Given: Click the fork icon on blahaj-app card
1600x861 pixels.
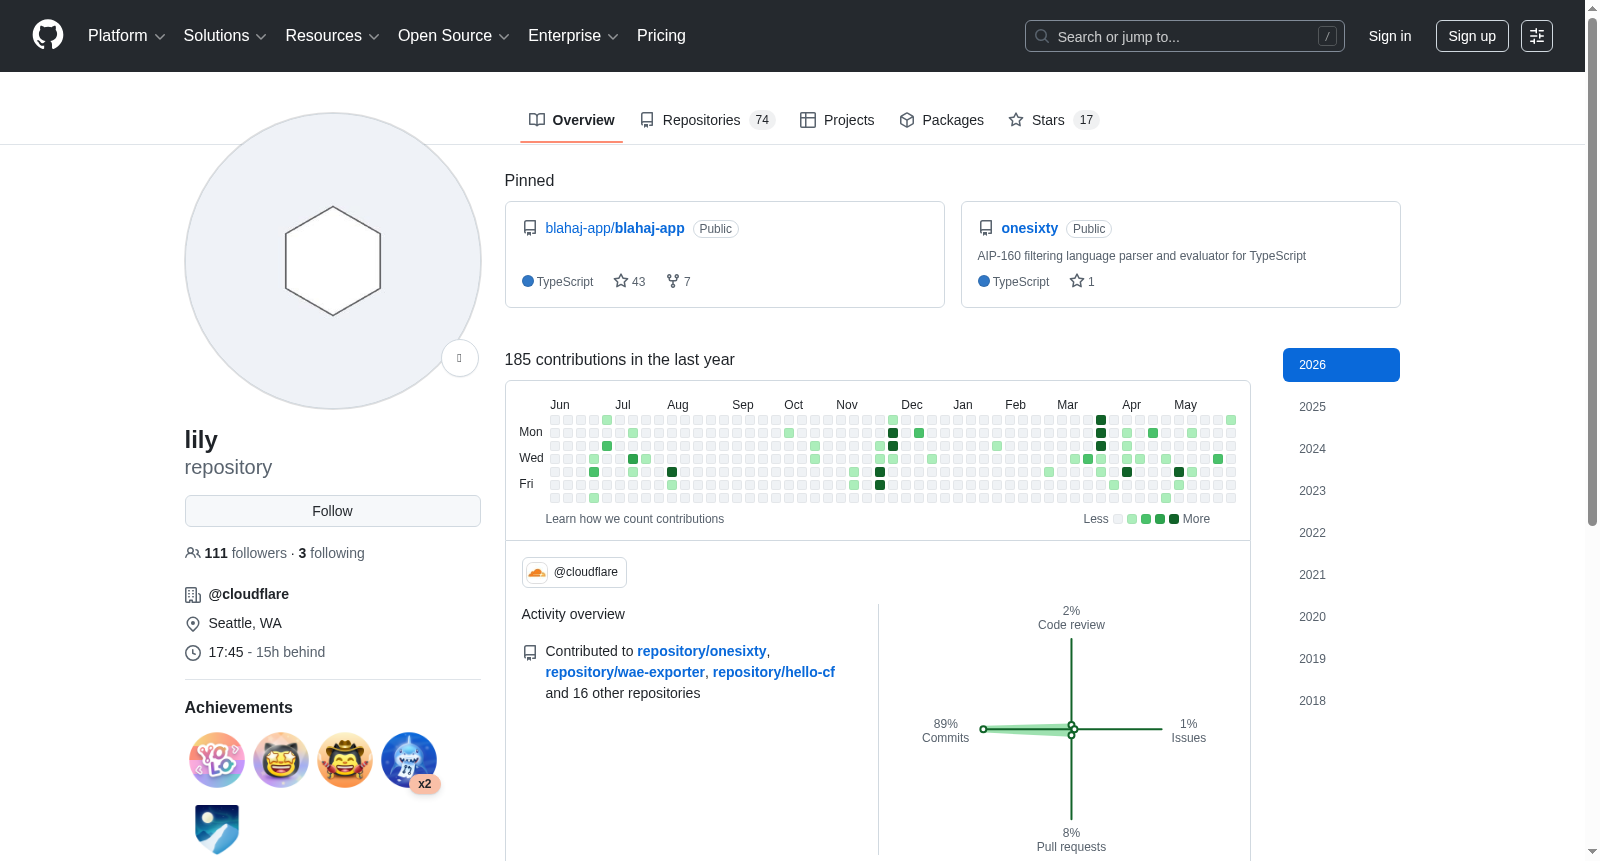Looking at the screenshot, I should pos(673,281).
